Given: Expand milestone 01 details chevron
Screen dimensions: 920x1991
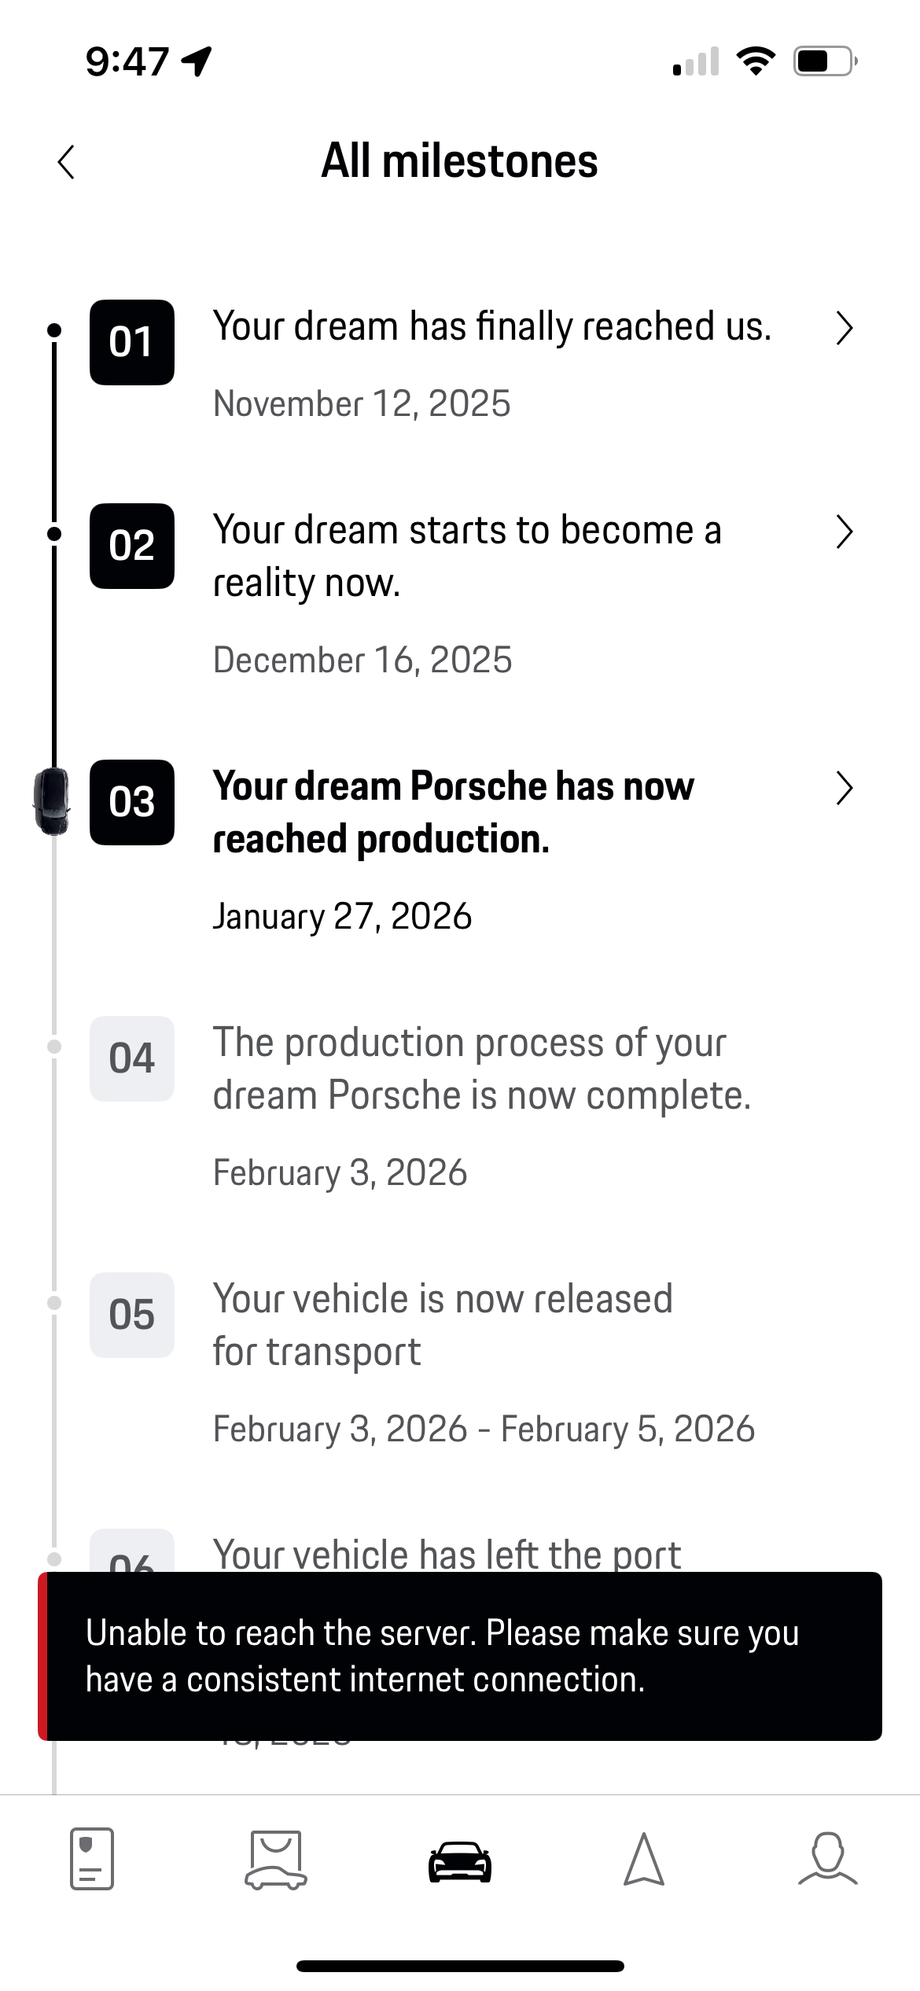Looking at the screenshot, I should 844,328.
